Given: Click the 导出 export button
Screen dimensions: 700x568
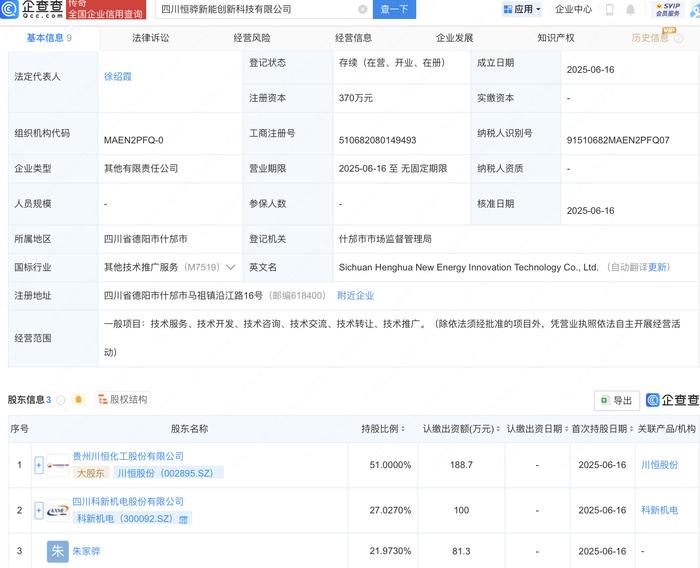Looking at the screenshot, I should pyautogui.click(x=617, y=401).
